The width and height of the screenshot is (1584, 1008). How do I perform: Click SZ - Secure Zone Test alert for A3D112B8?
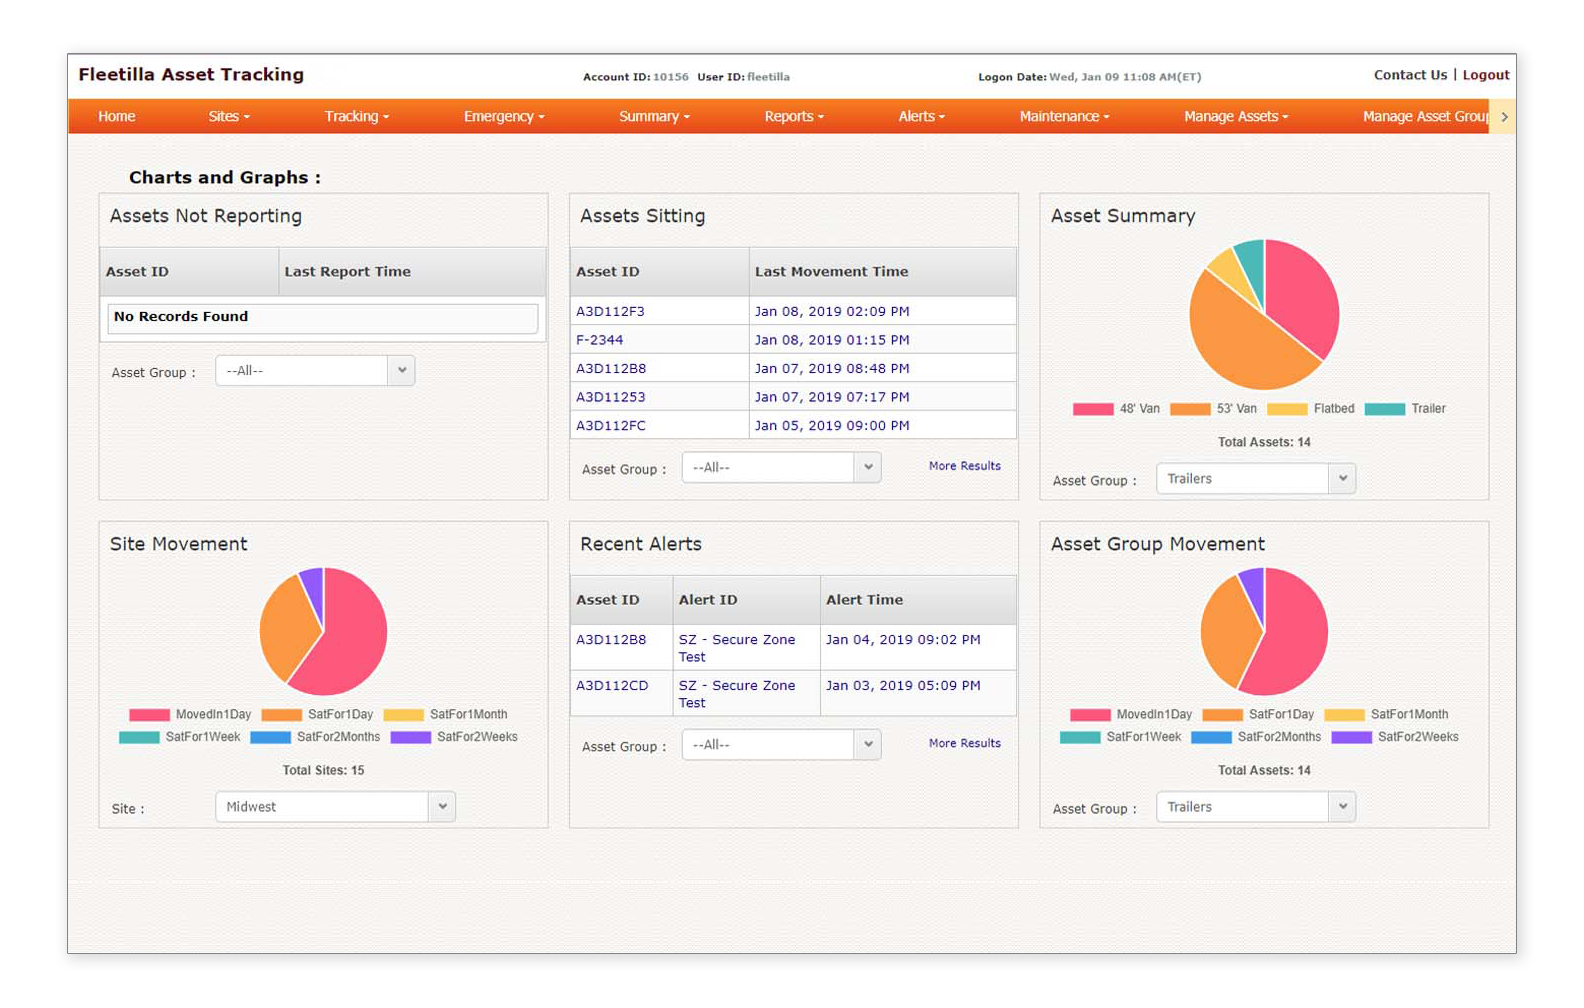[x=737, y=648]
